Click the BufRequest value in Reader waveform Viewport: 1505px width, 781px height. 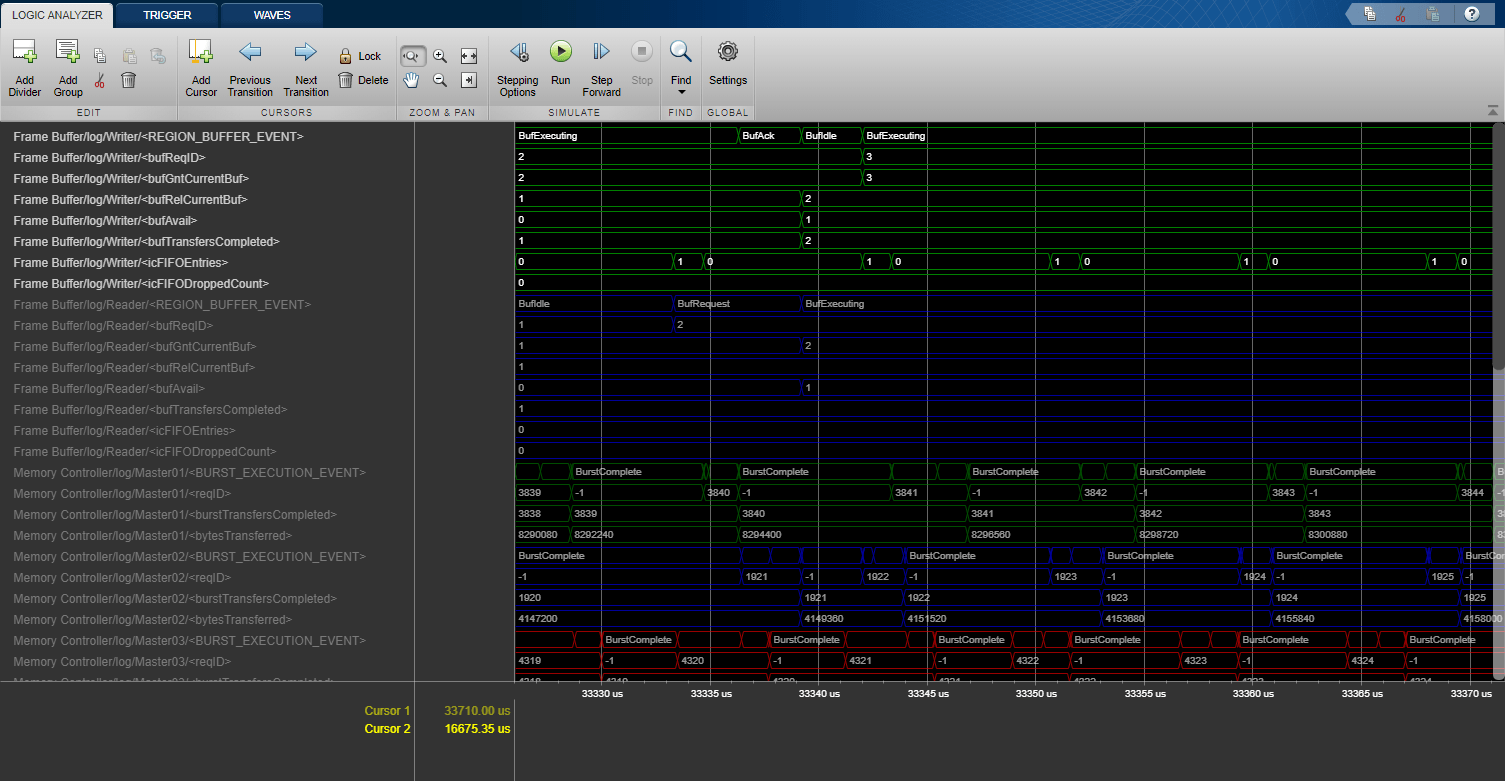click(703, 304)
